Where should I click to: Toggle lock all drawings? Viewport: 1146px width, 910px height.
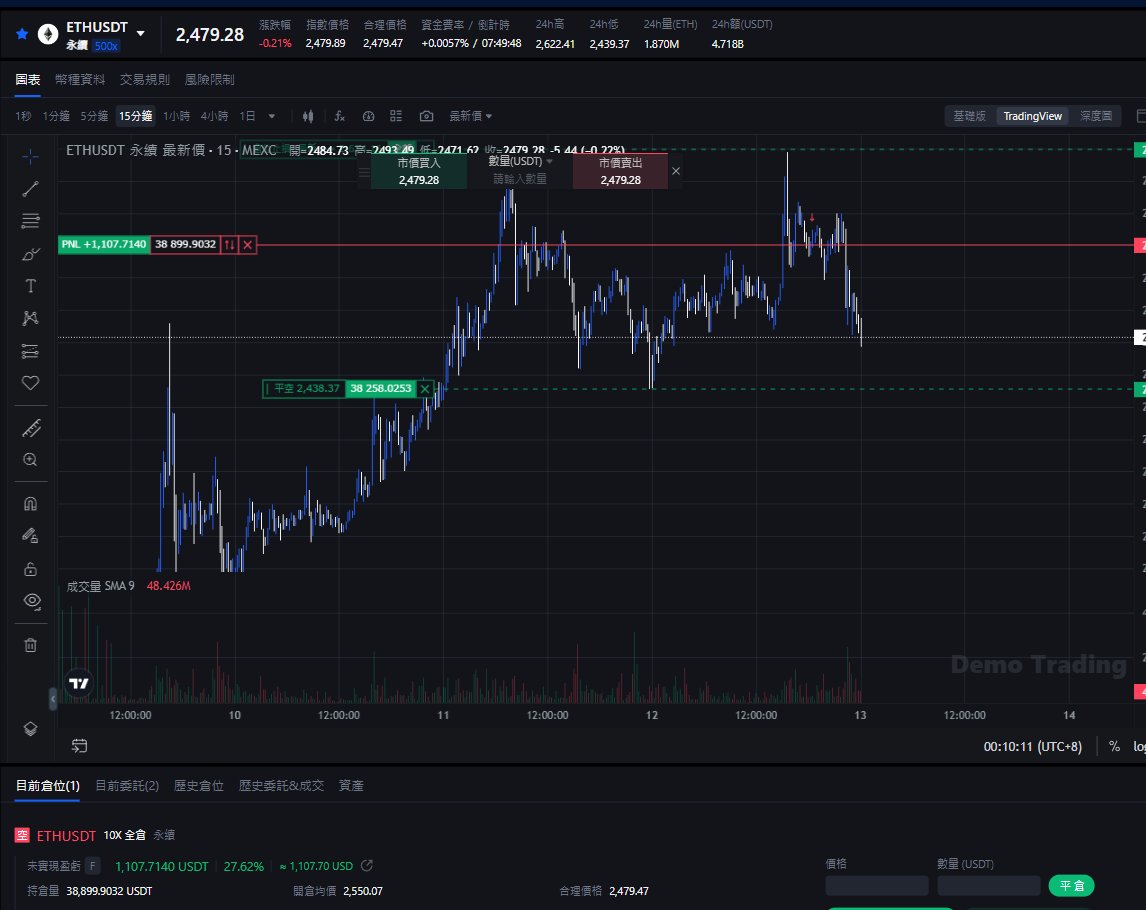(x=30, y=568)
